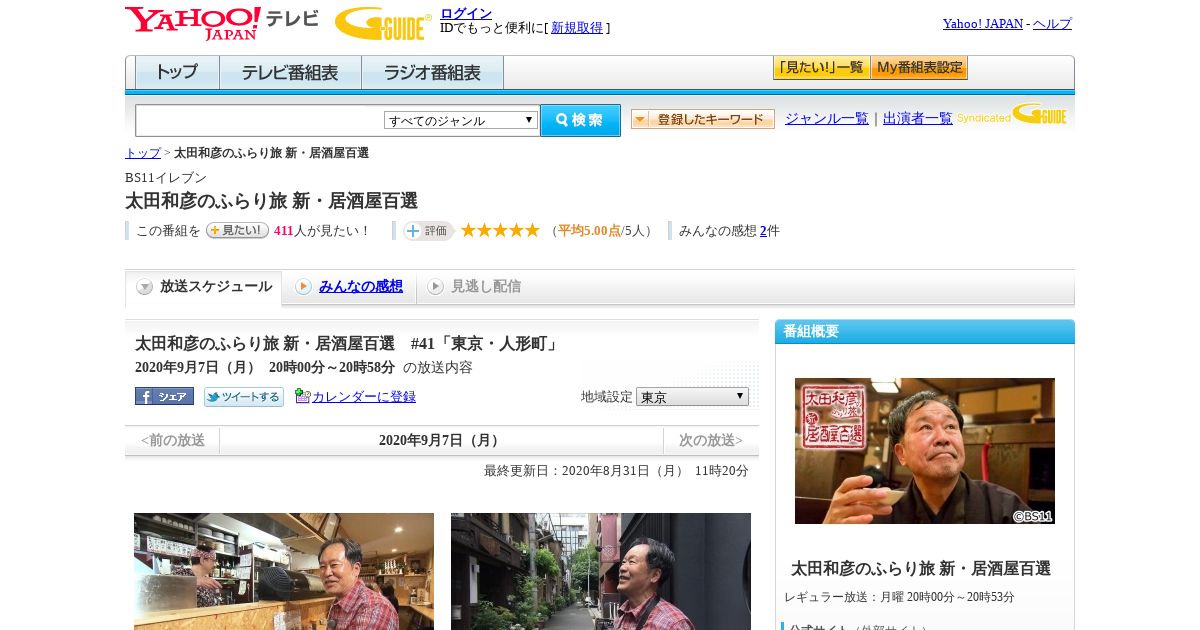Image resolution: width=1200 pixels, height=630 pixels.
Task: Click the play icon beside 見逃し配信
Action: point(435,287)
